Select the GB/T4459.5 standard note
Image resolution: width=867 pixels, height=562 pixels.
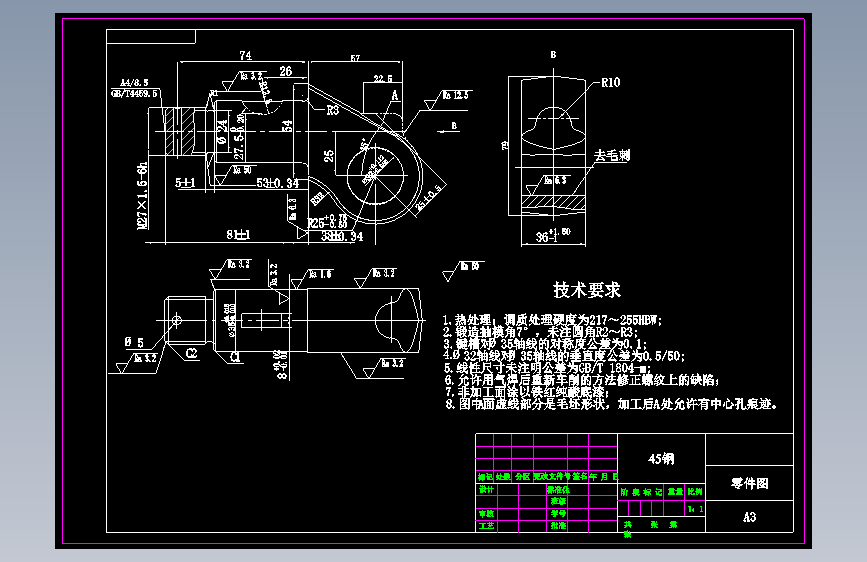[134, 93]
